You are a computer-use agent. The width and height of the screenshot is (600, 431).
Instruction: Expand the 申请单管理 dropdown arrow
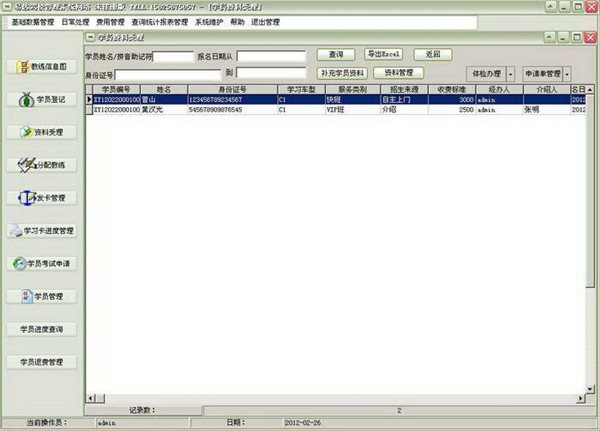567,74
